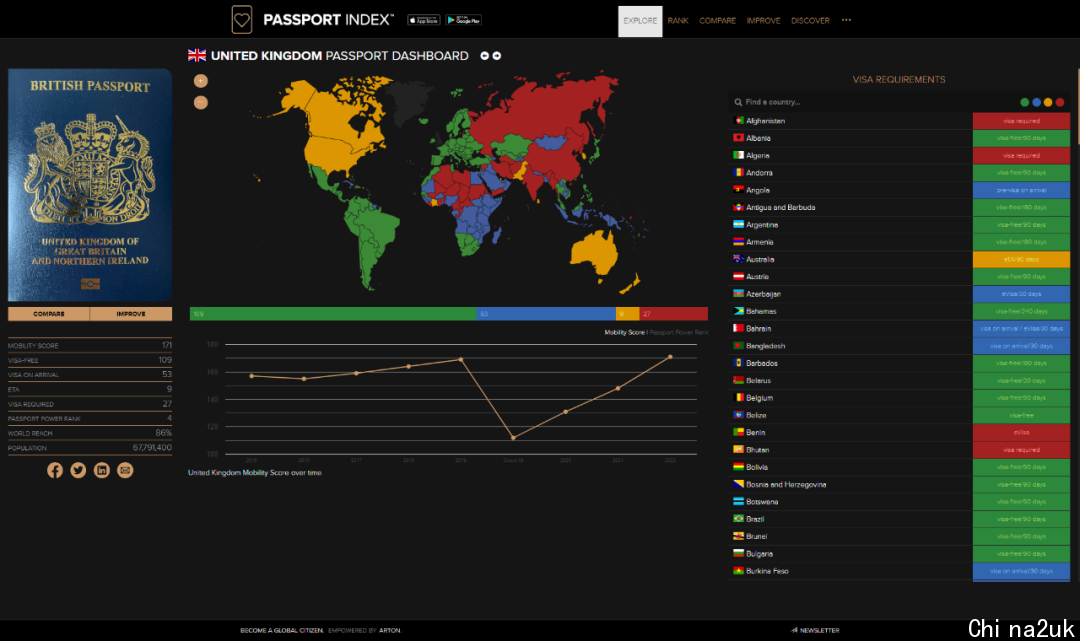The image size is (1080, 641).
Task: Click the chart's final peak data point
Action: point(670,357)
